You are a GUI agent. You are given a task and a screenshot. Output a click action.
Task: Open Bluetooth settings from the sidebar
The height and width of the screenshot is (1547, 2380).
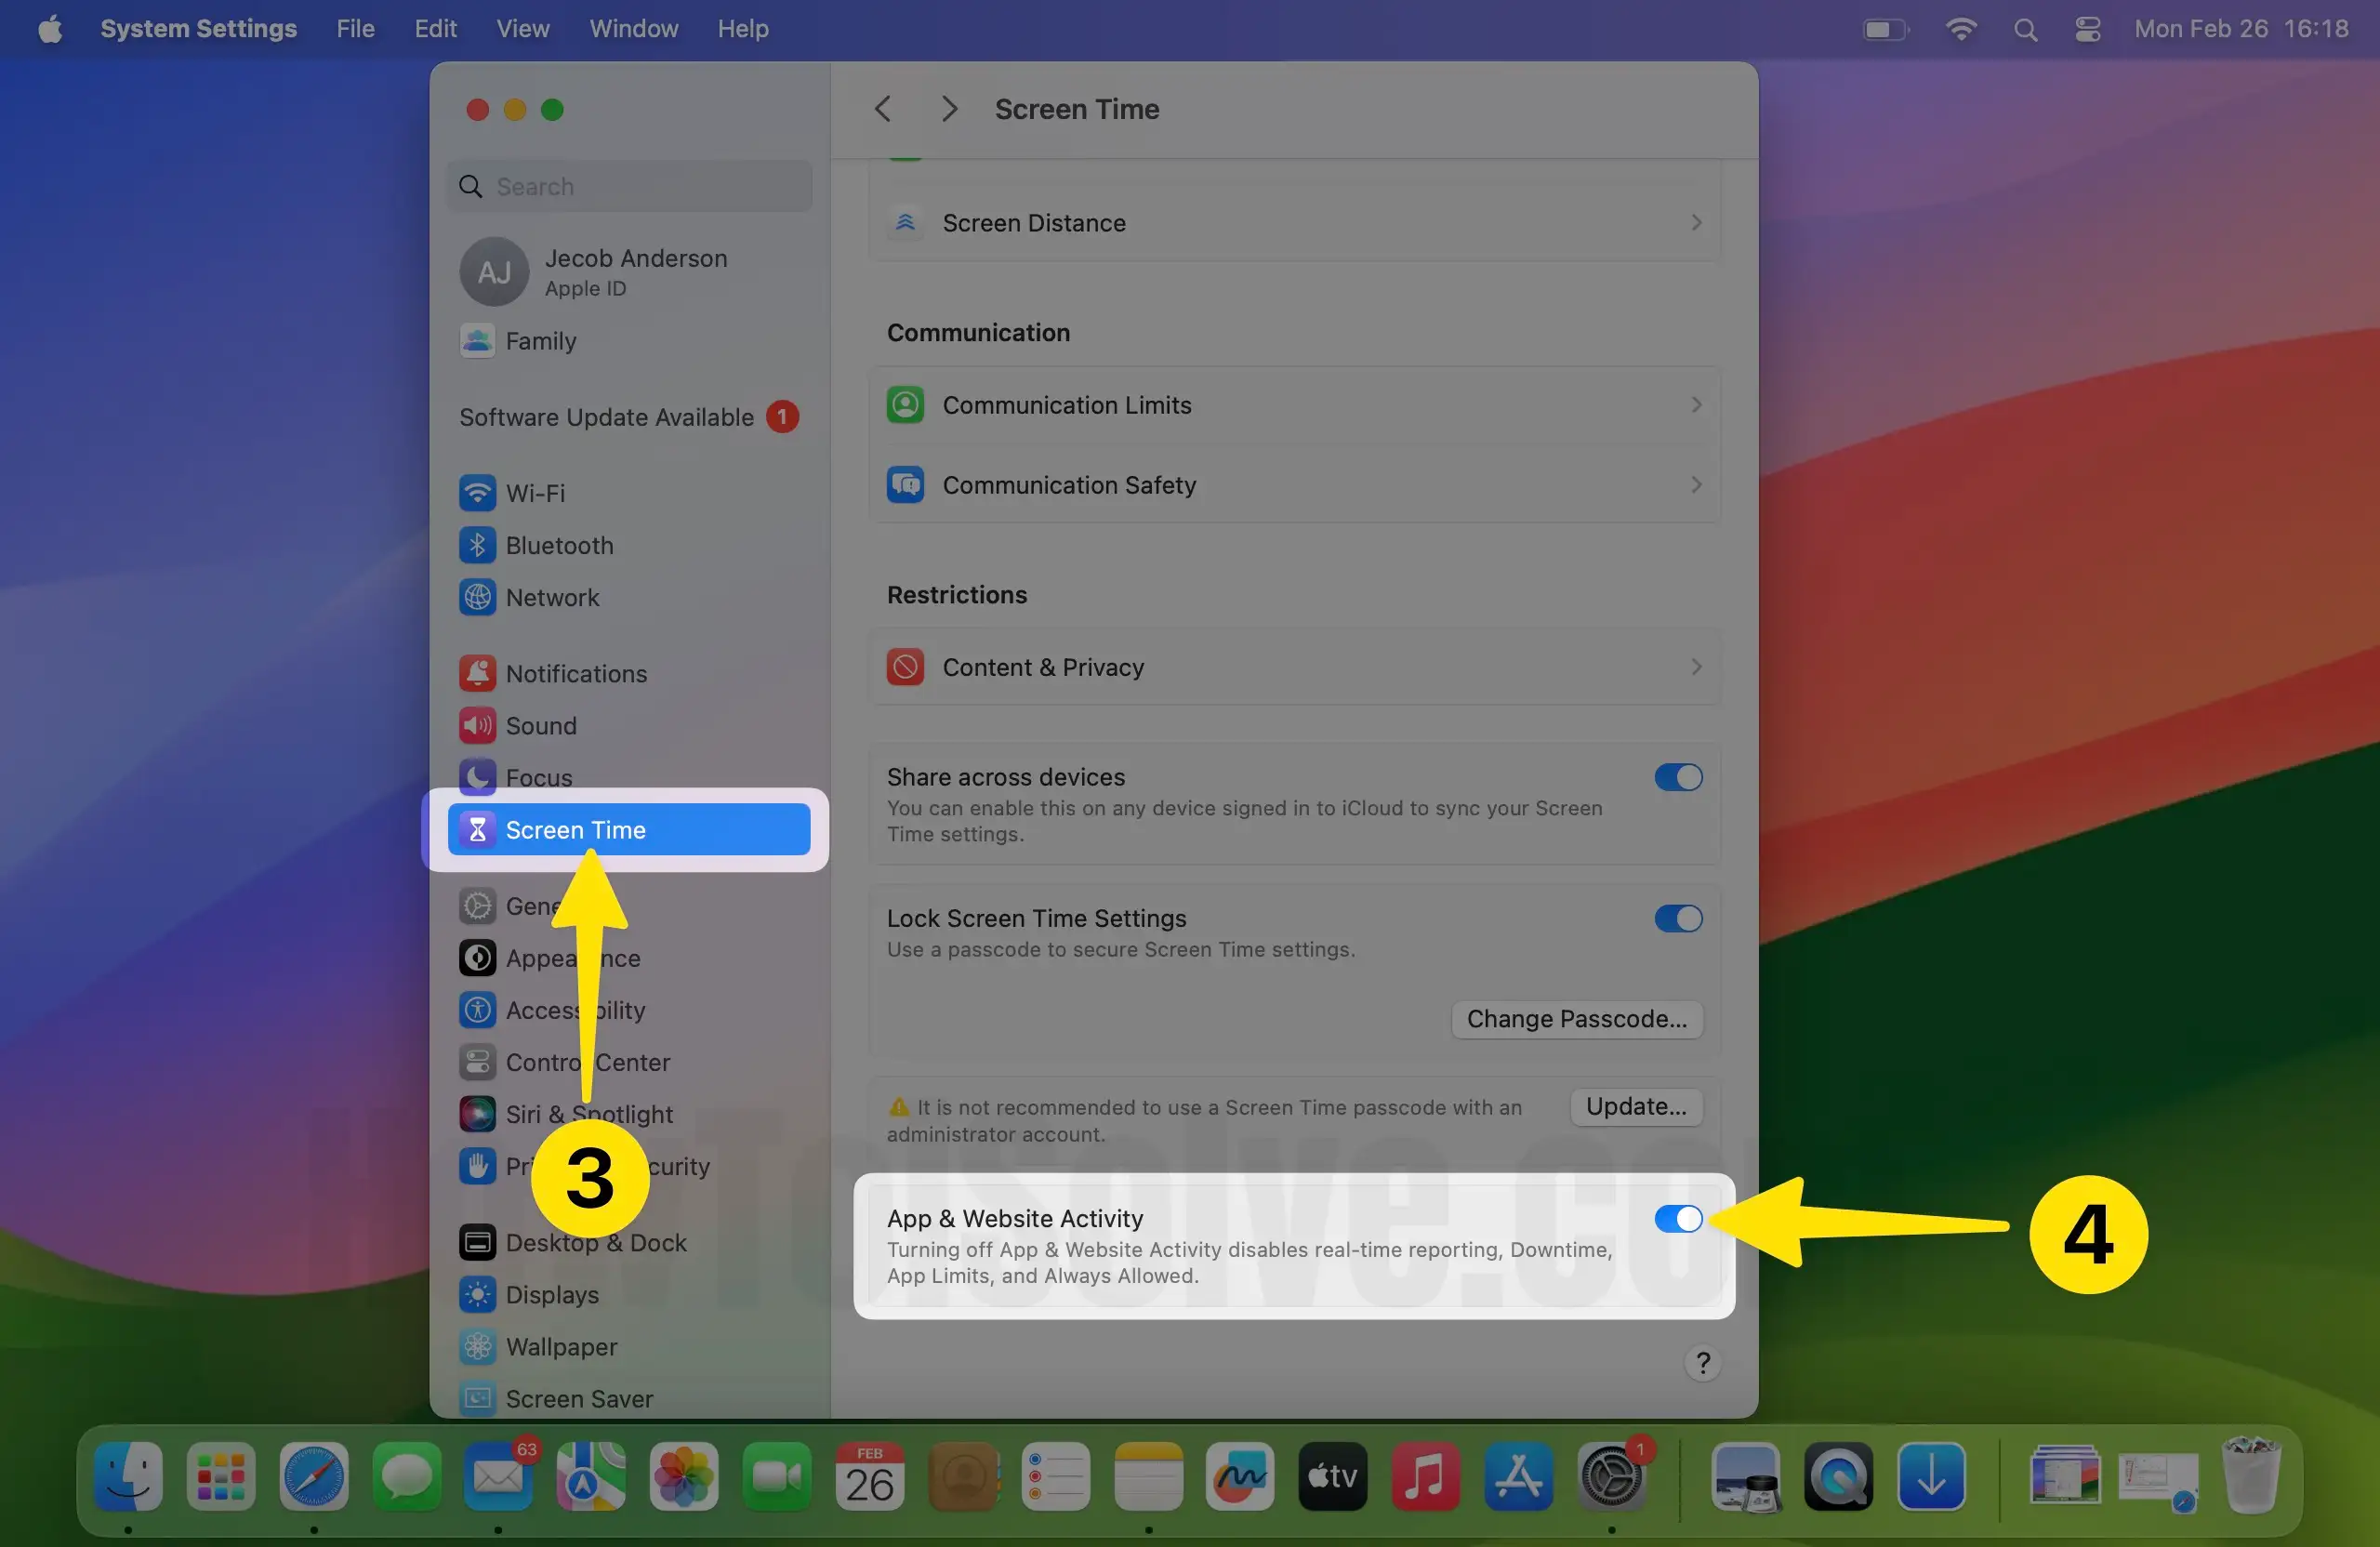pos(478,545)
